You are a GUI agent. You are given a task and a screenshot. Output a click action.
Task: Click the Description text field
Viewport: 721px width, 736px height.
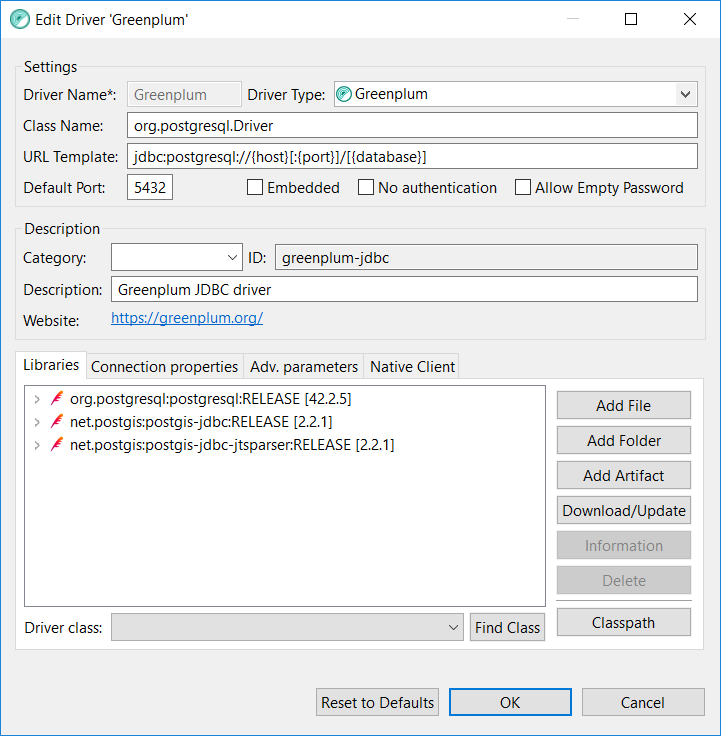click(x=404, y=289)
